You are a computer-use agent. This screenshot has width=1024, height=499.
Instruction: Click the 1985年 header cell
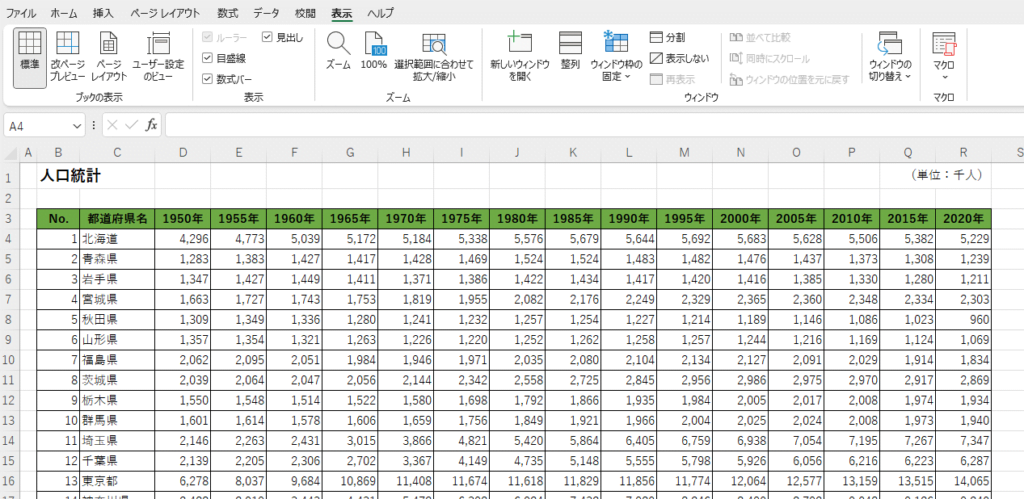573,219
